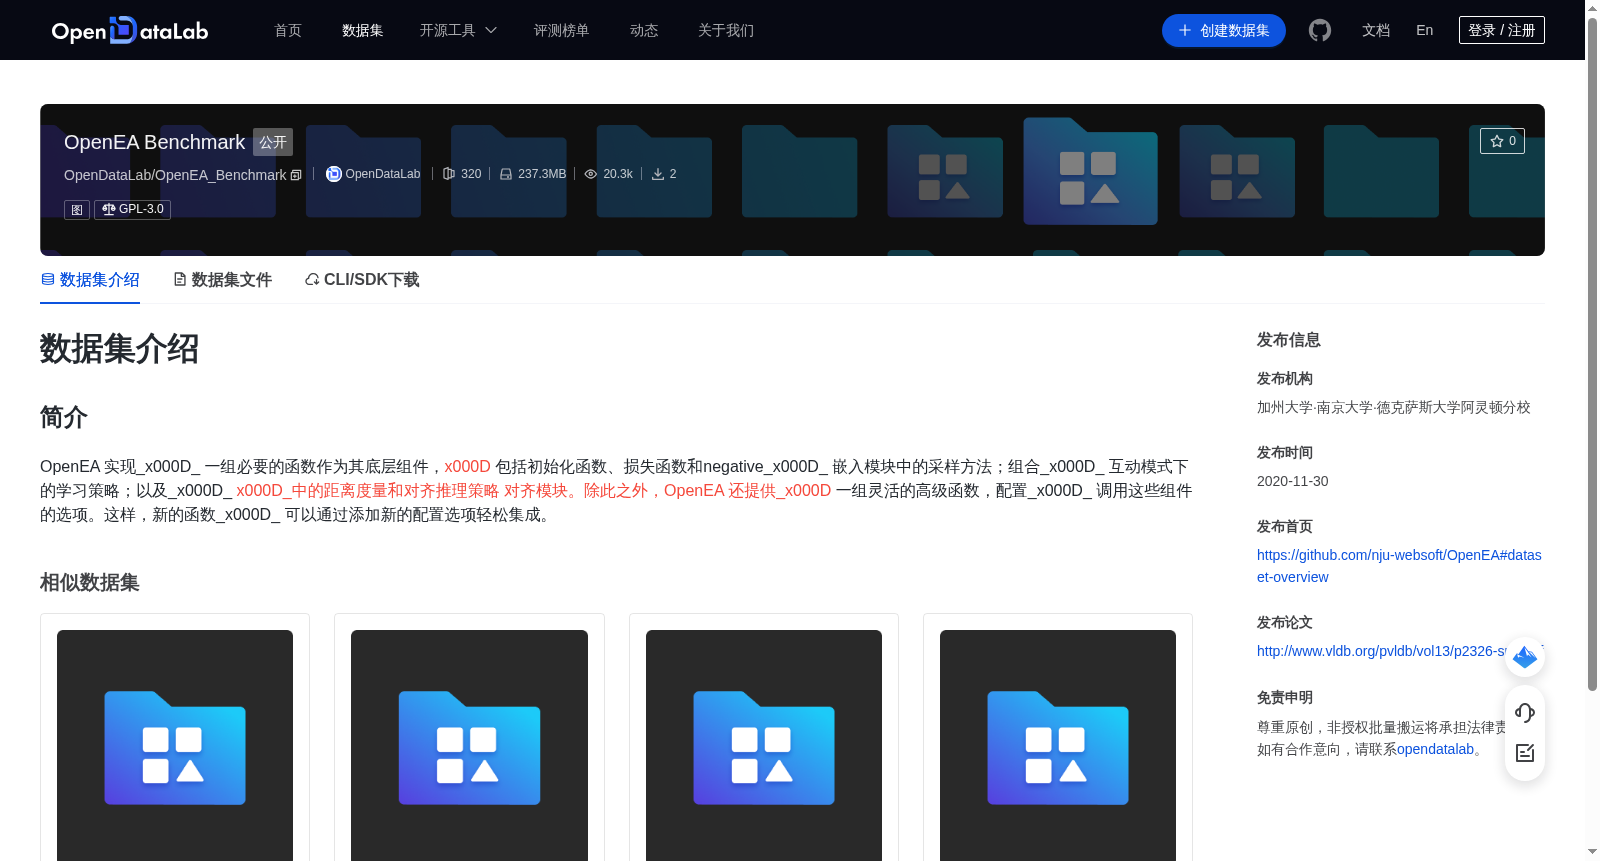This screenshot has height=861, width=1600.
Task: Open the headset customer support icon
Action: 1525,712
